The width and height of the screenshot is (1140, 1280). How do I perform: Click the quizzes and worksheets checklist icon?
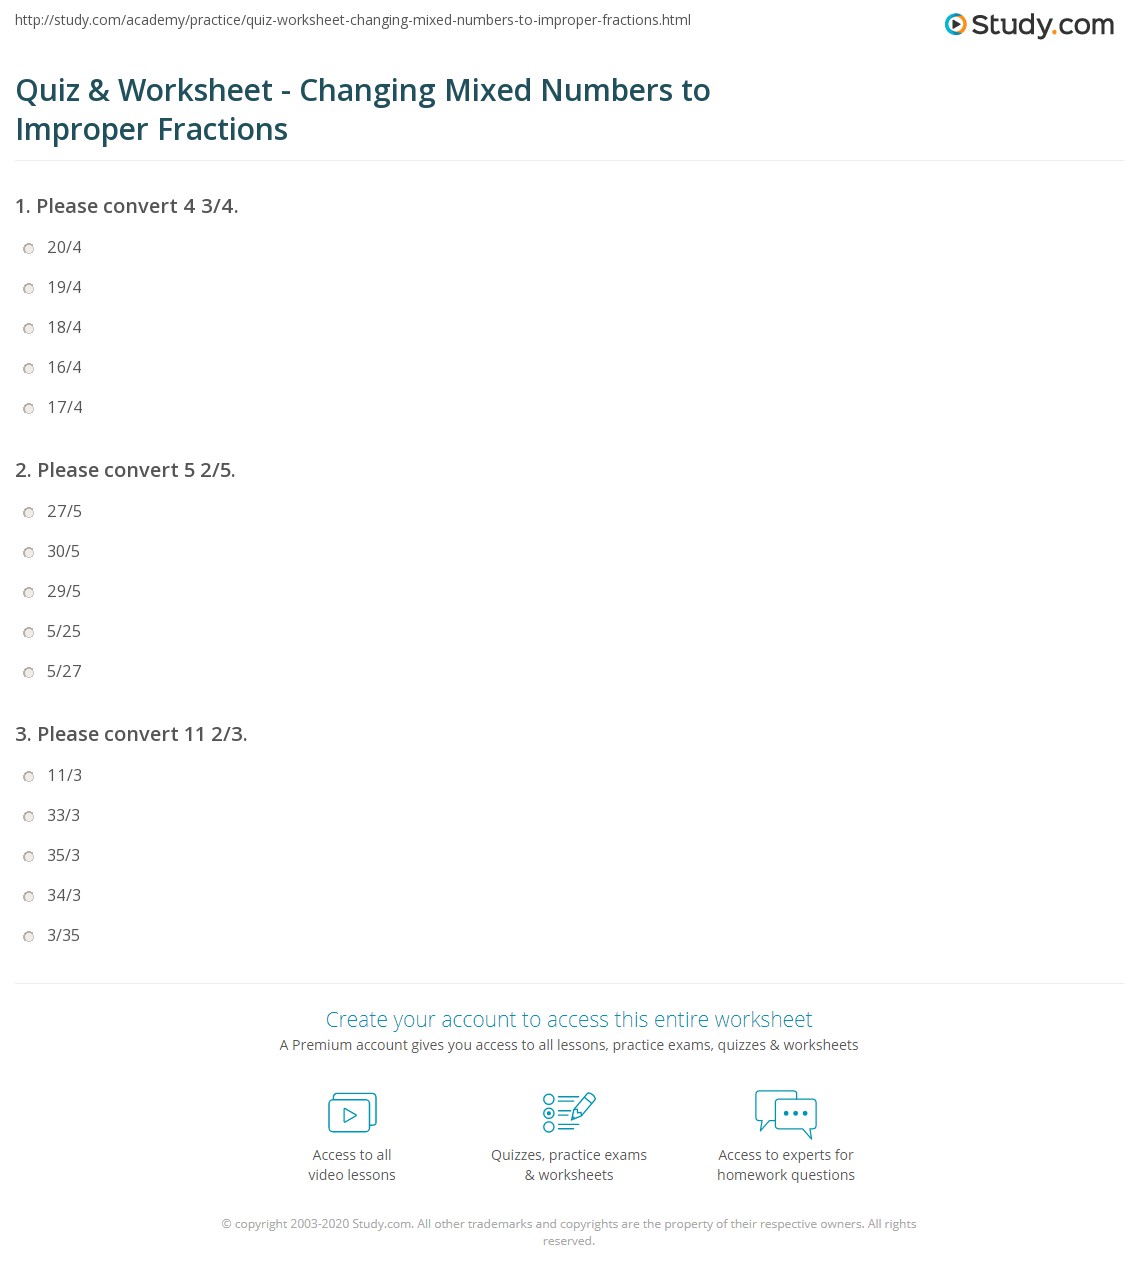tap(569, 1113)
